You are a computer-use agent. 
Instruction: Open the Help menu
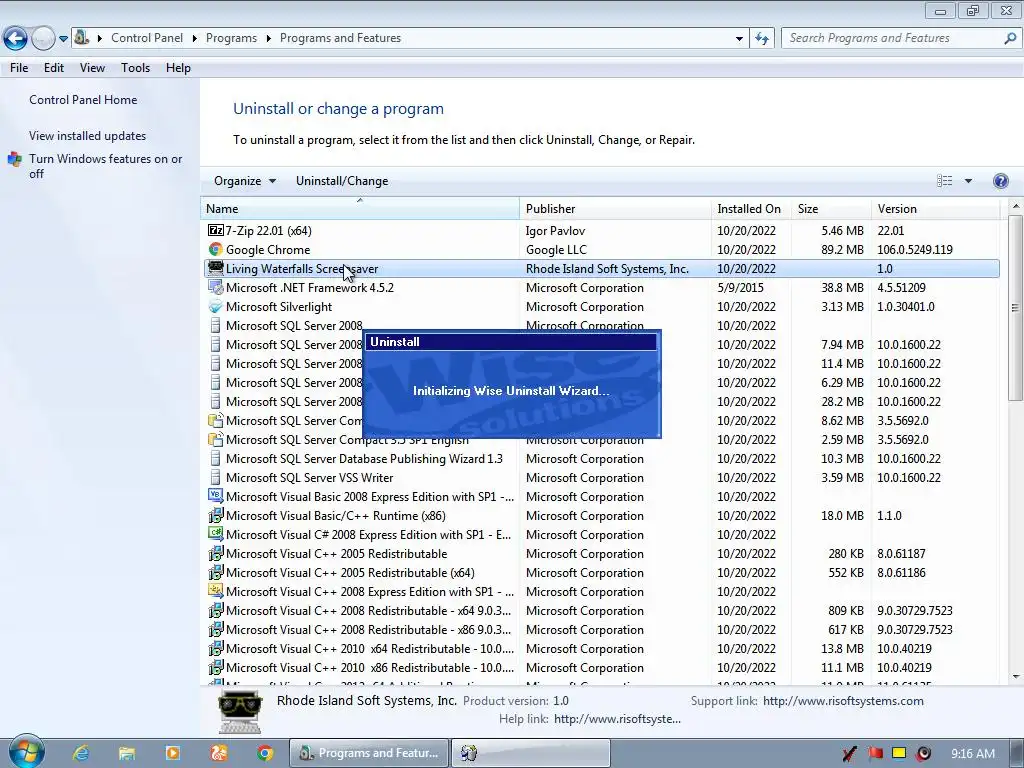[x=178, y=68]
